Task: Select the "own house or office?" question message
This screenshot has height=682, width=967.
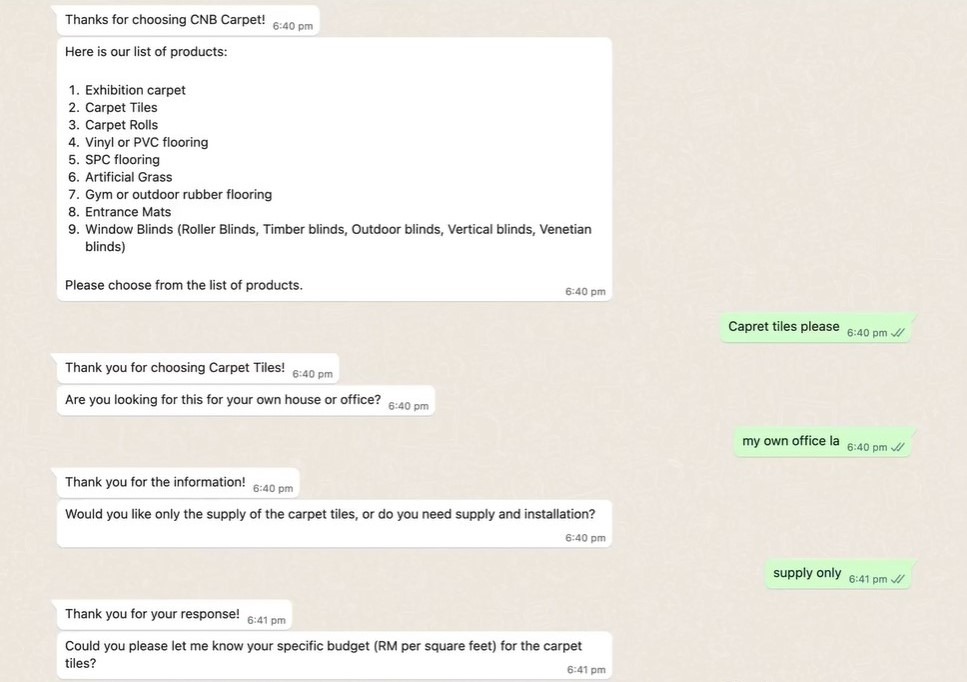Action: point(223,400)
